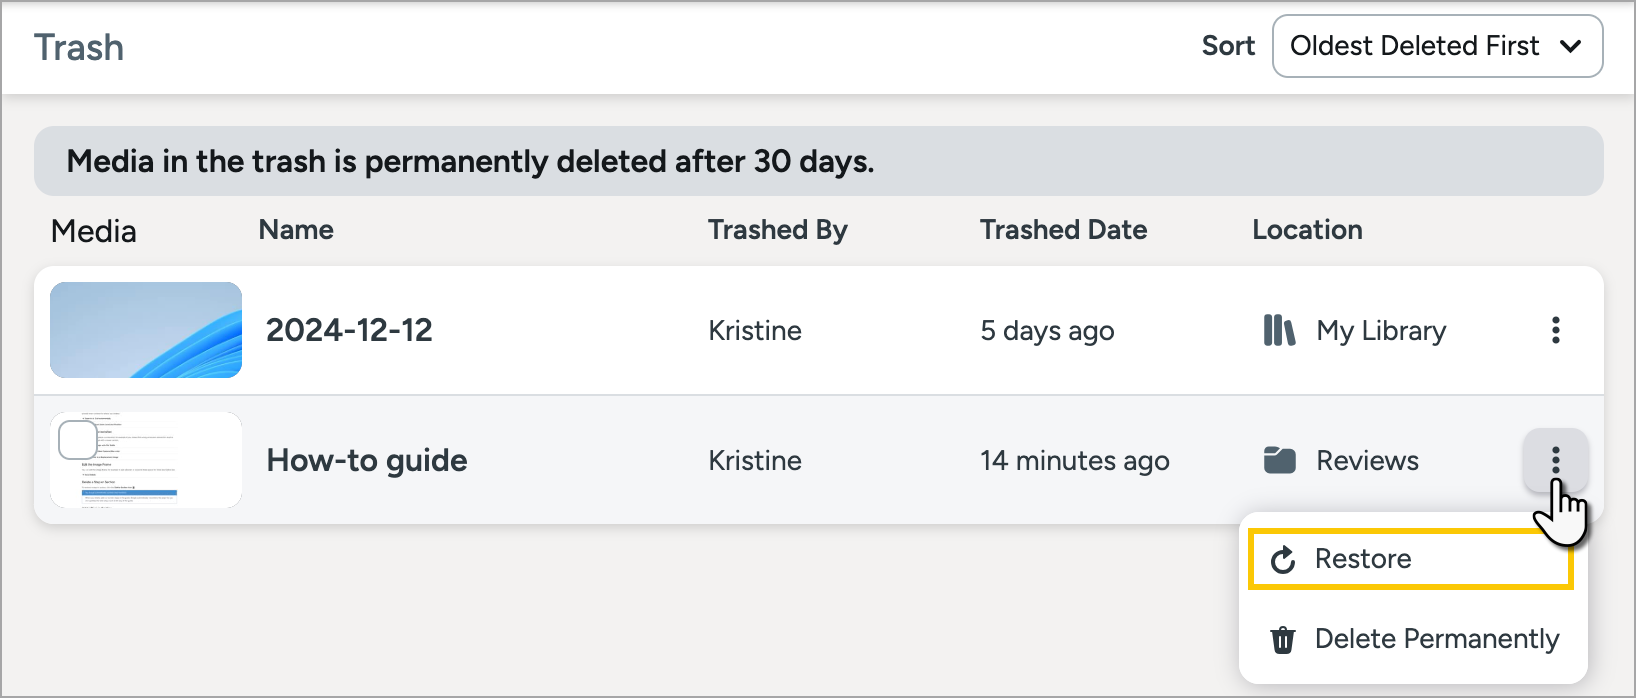Click the Trashed Date column header
Image resolution: width=1636 pixels, height=698 pixels.
pyautogui.click(x=1063, y=230)
